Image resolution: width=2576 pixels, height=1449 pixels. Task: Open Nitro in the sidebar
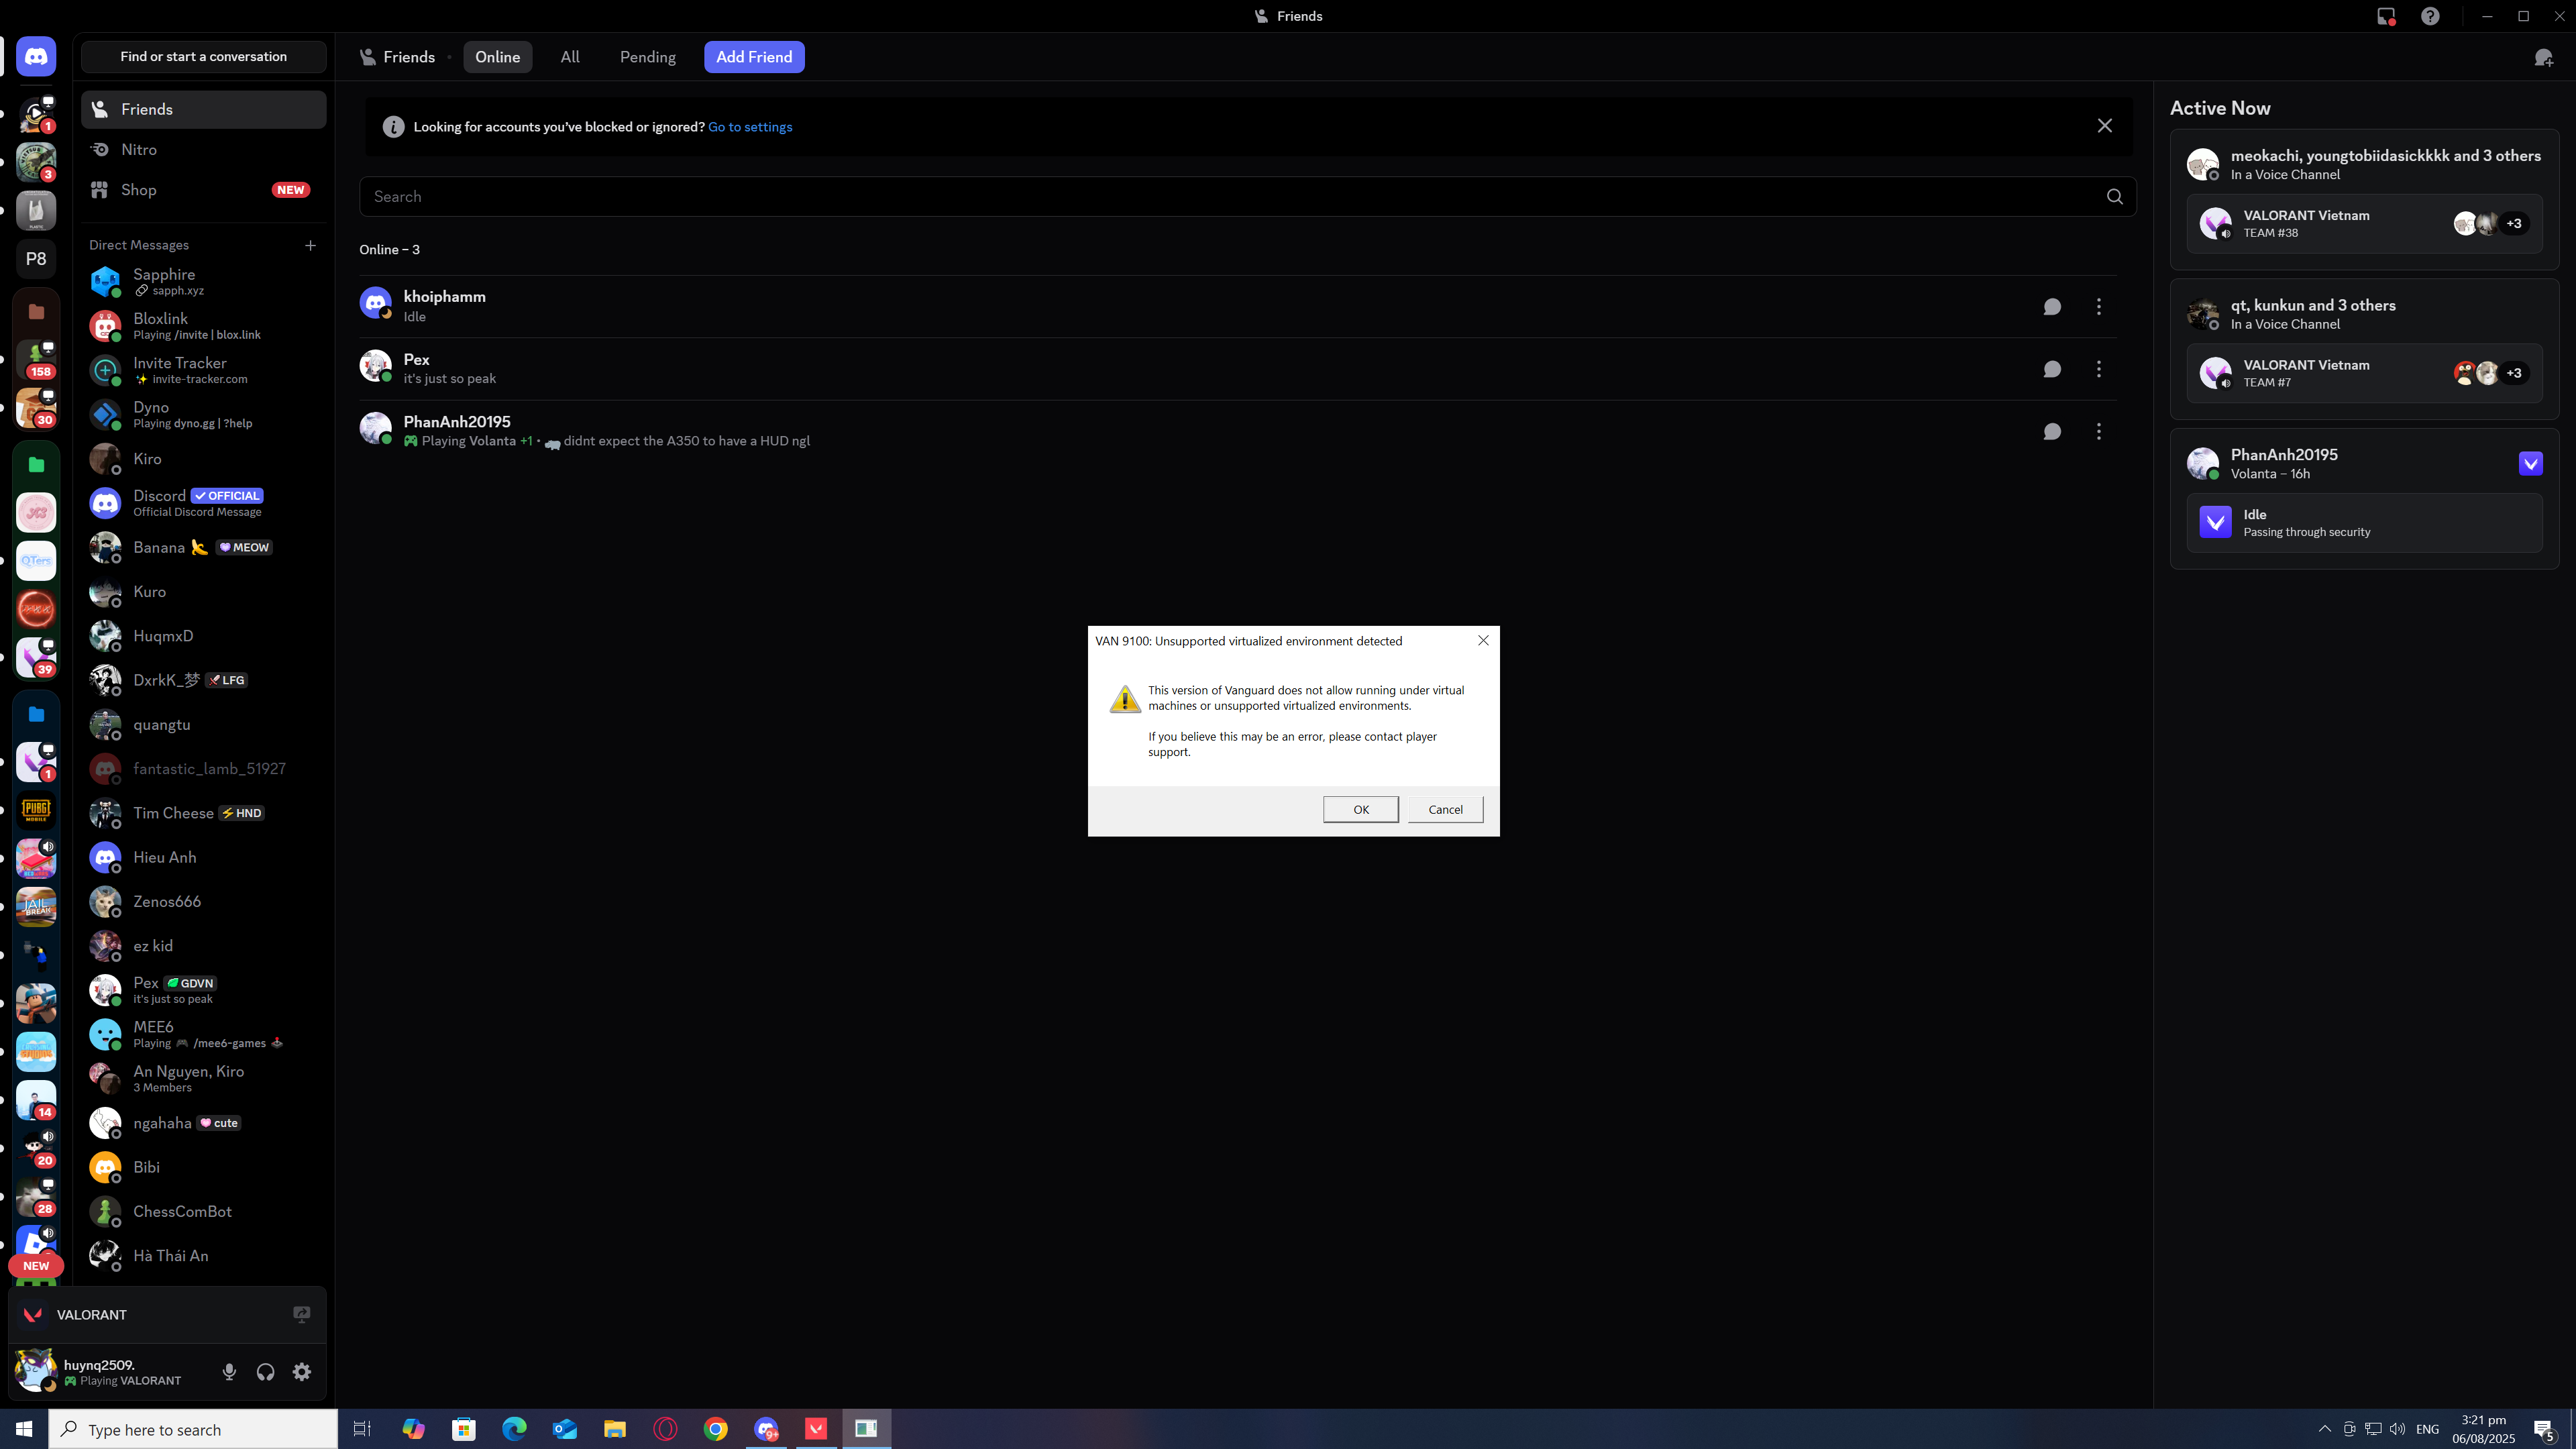(204, 149)
